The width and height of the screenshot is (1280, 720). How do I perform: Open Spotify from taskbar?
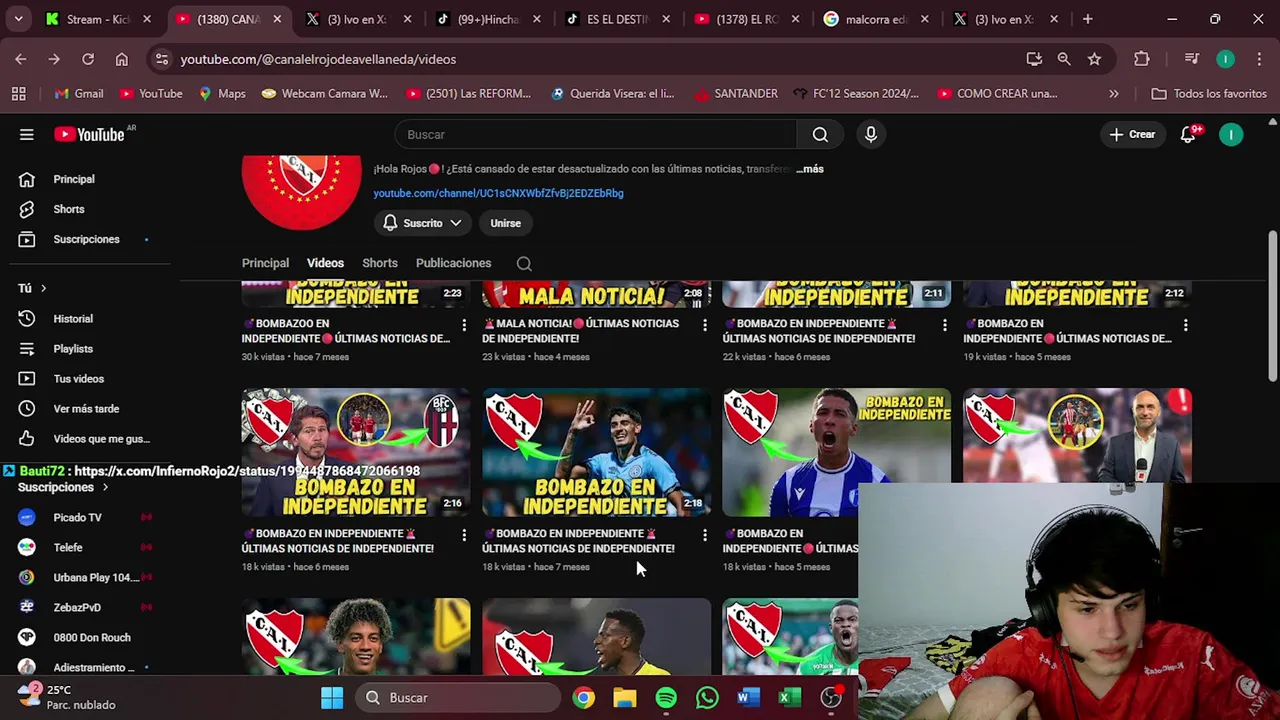666,698
